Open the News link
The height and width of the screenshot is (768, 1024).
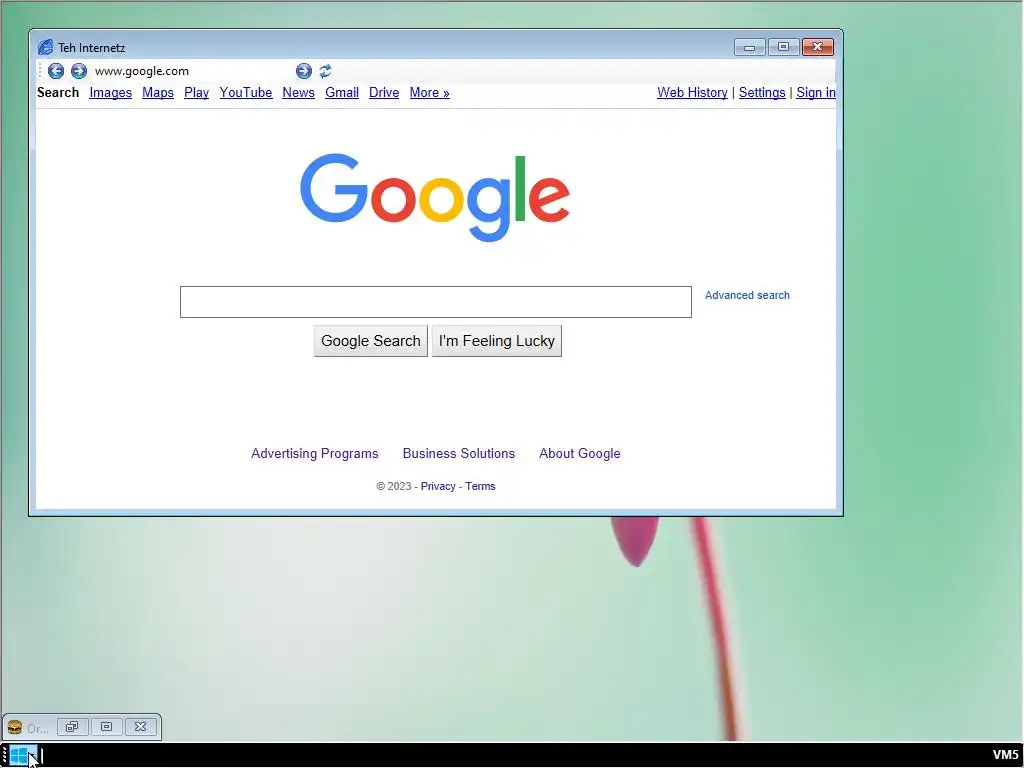point(298,93)
